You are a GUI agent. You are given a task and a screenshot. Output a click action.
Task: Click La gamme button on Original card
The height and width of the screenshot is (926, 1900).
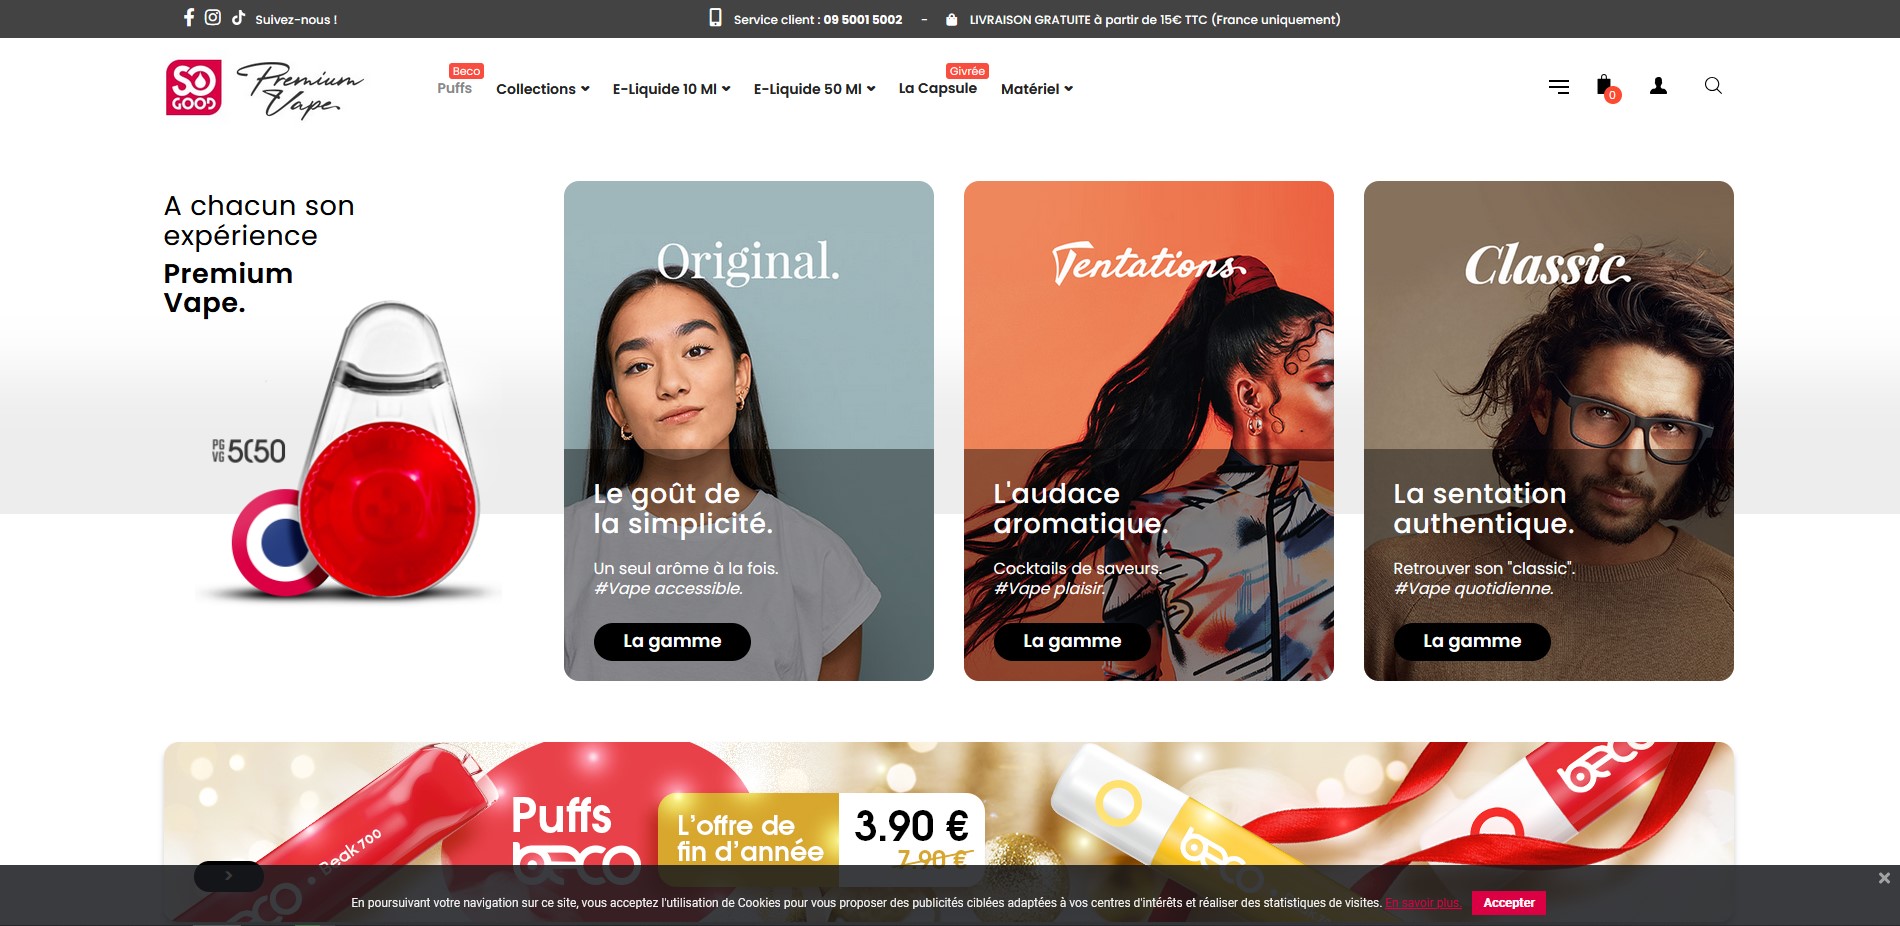[672, 641]
